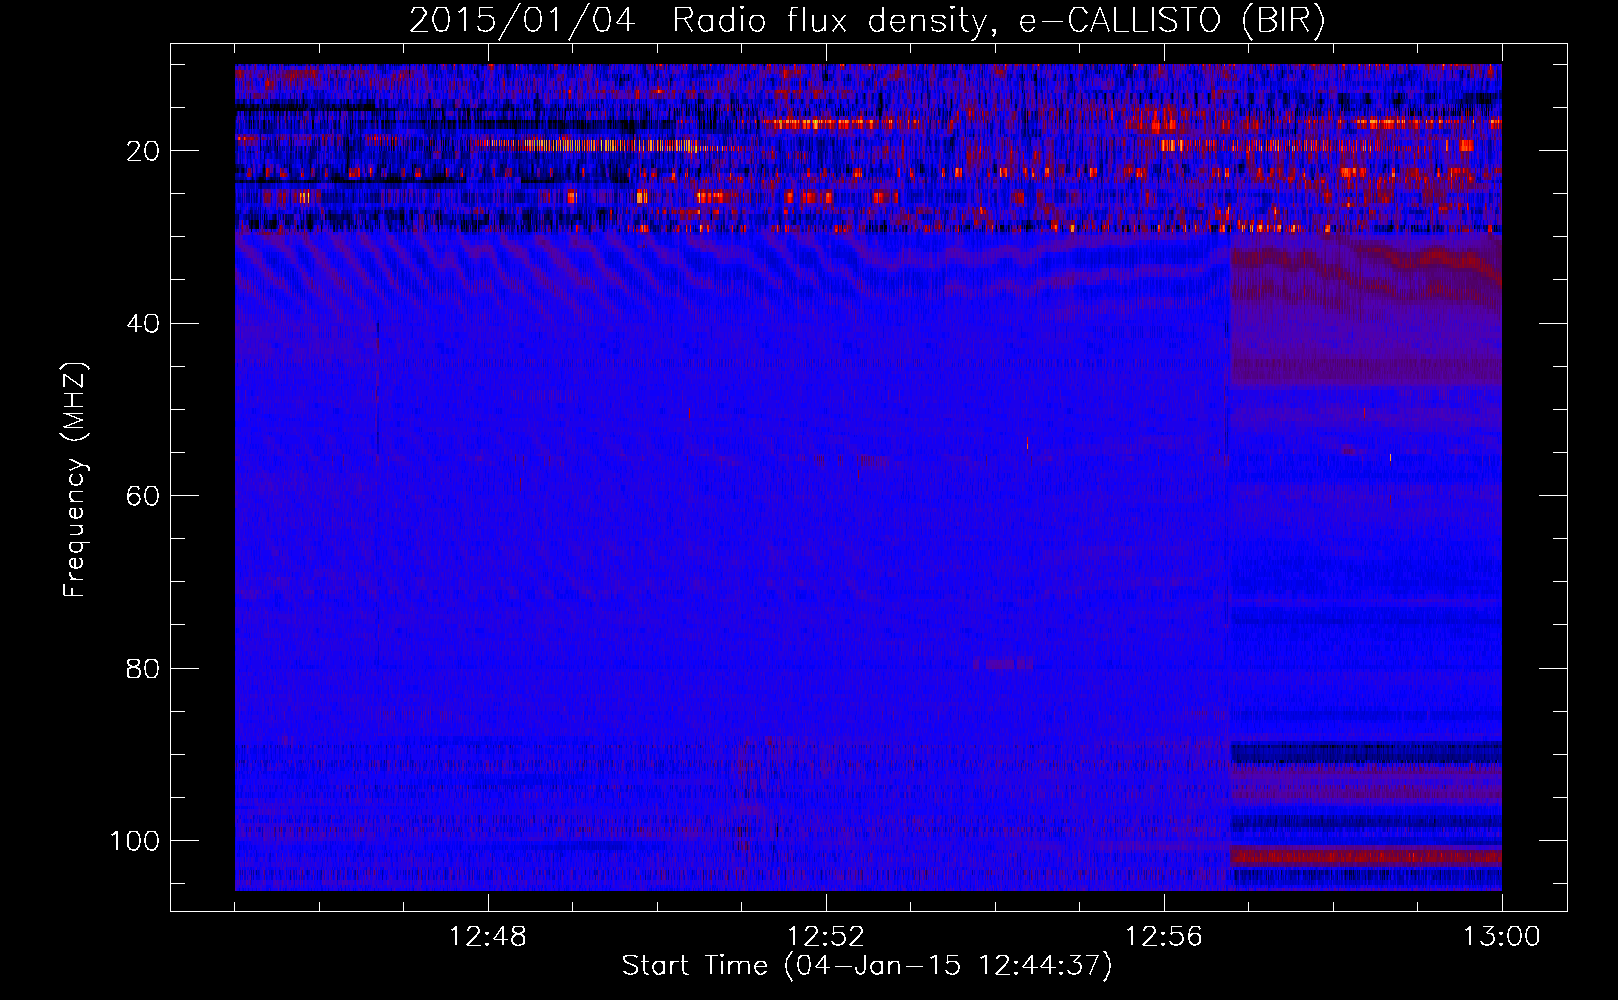Viewport: 1618px width, 1000px height.
Task: Click the plot title "Radio flux density, e-CALLISTO (BIR)"
Action: click(x=998, y=21)
